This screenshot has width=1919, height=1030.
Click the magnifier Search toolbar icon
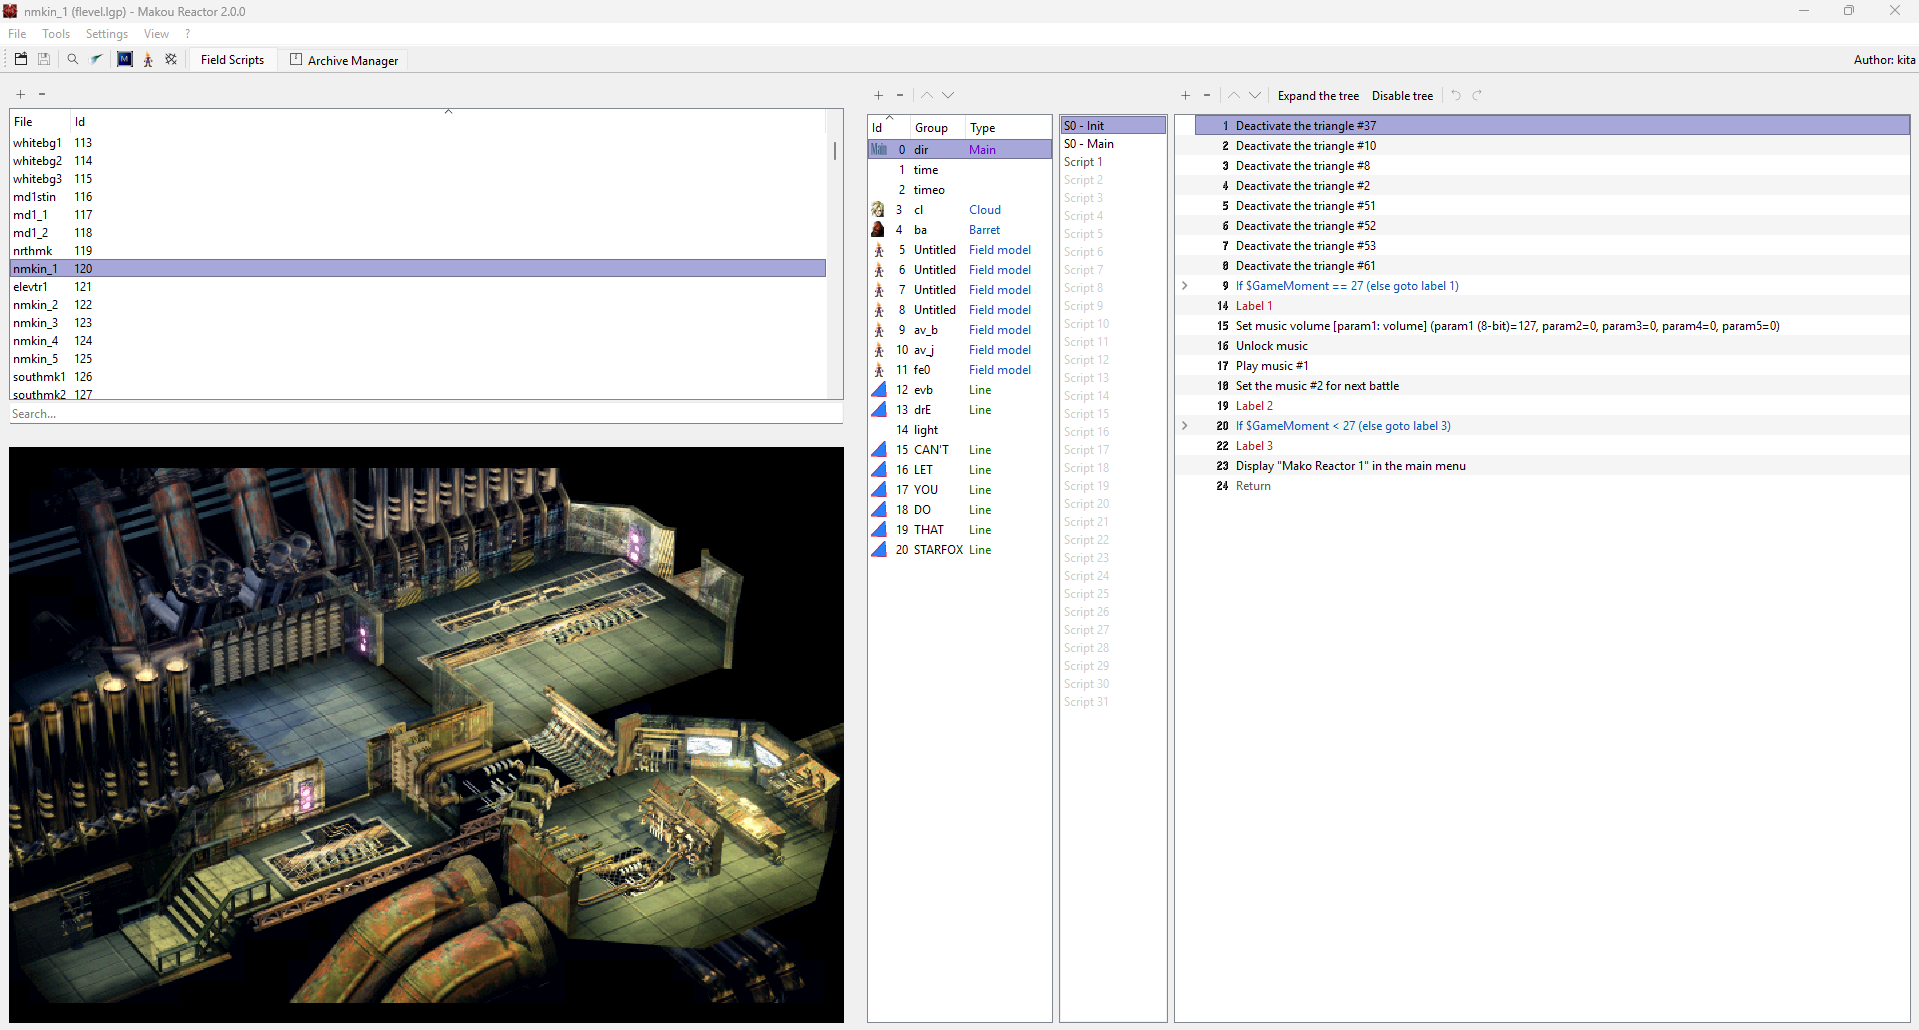point(73,59)
